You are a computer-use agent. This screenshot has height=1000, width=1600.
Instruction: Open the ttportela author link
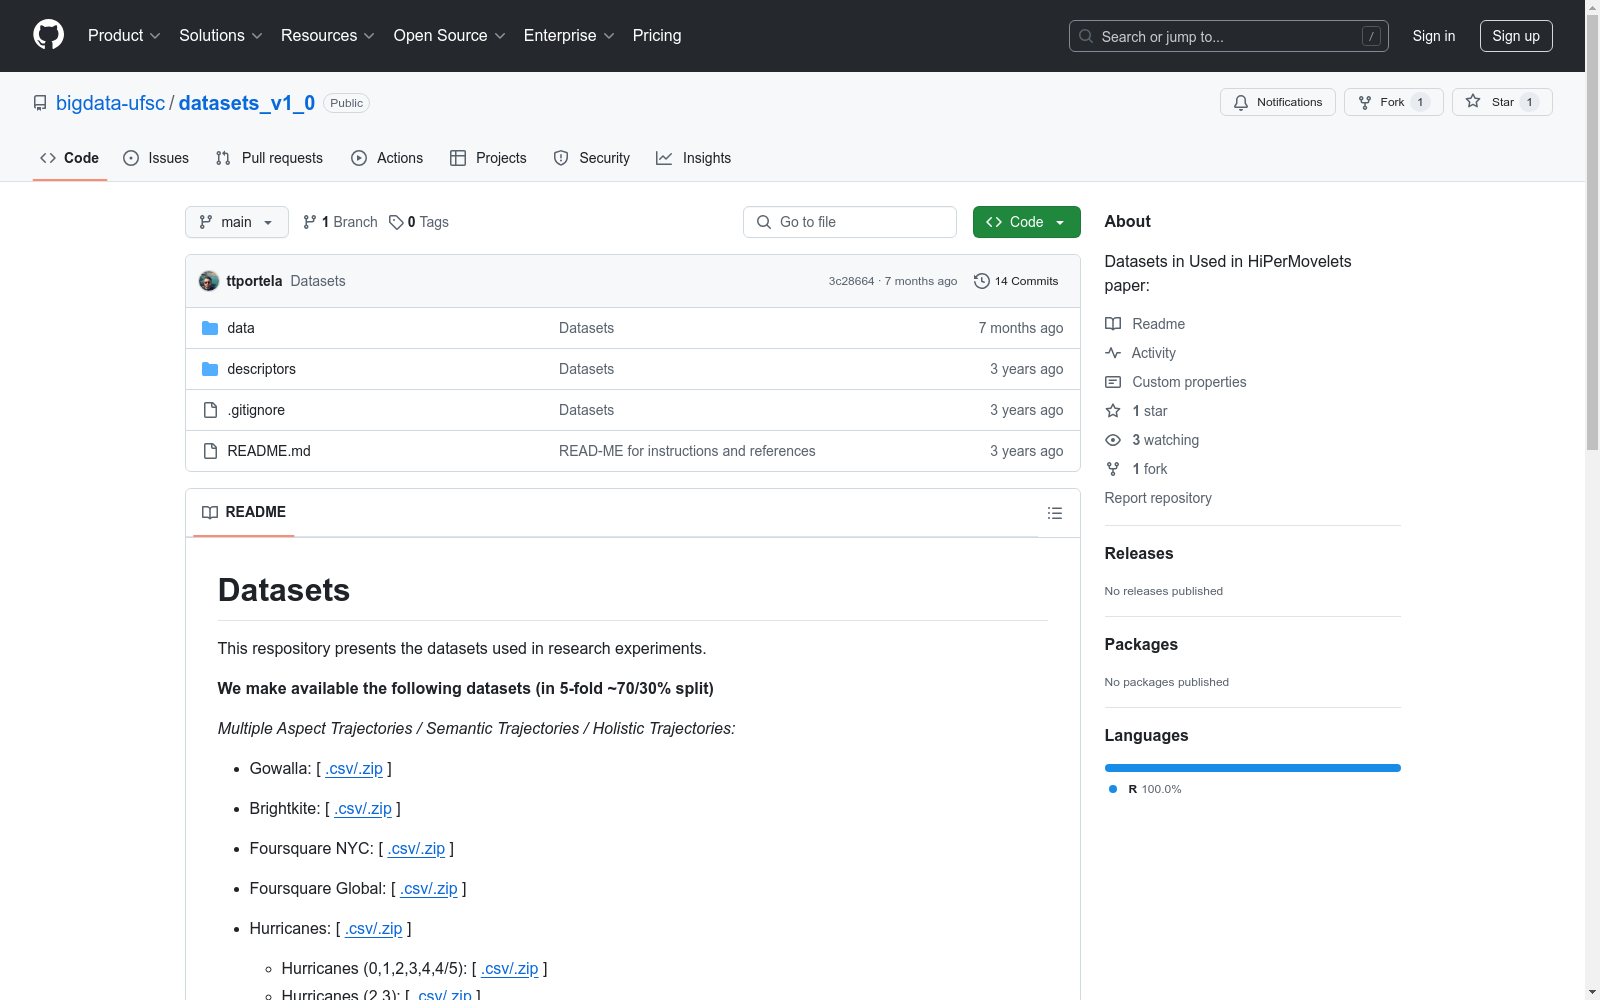pyautogui.click(x=254, y=281)
